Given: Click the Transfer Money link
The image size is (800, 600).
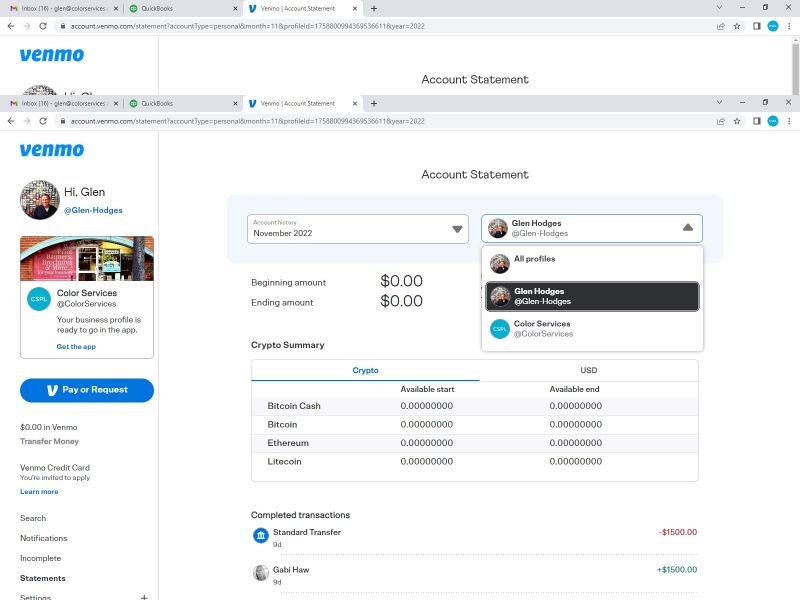Looking at the screenshot, I should (49, 441).
